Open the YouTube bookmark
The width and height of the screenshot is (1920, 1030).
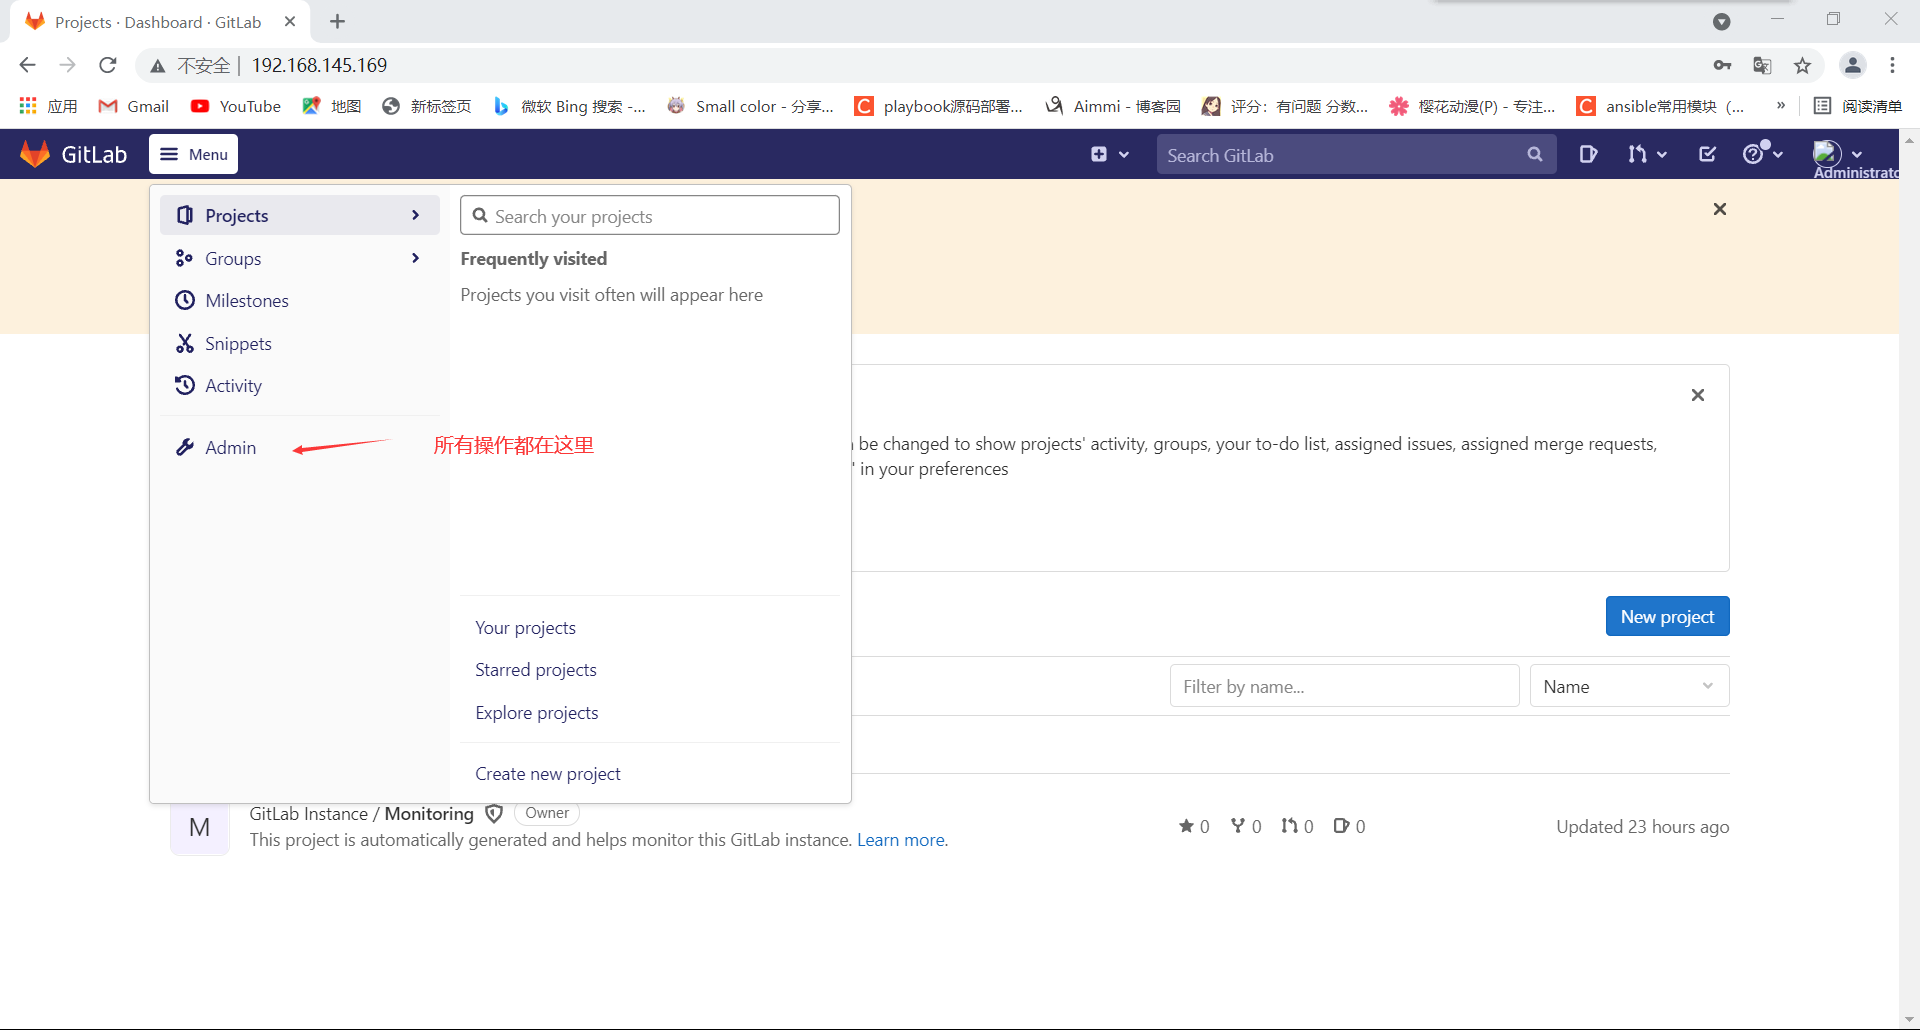click(x=236, y=106)
